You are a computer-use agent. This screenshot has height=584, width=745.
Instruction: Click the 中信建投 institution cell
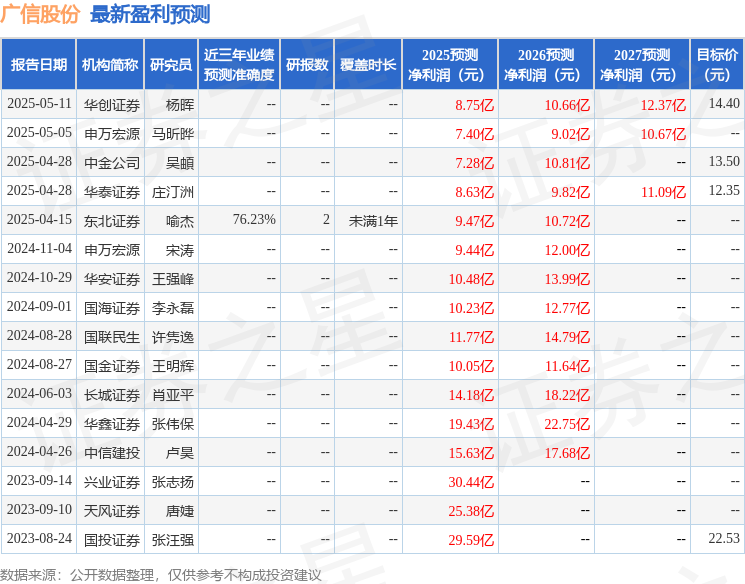tap(112, 453)
